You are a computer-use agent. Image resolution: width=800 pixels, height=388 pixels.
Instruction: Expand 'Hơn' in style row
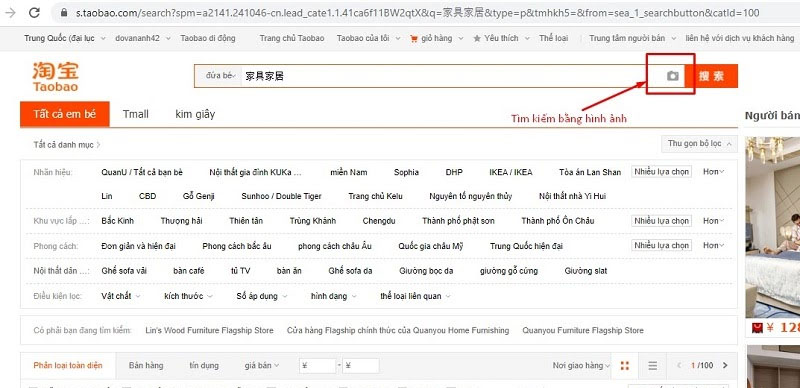point(714,246)
